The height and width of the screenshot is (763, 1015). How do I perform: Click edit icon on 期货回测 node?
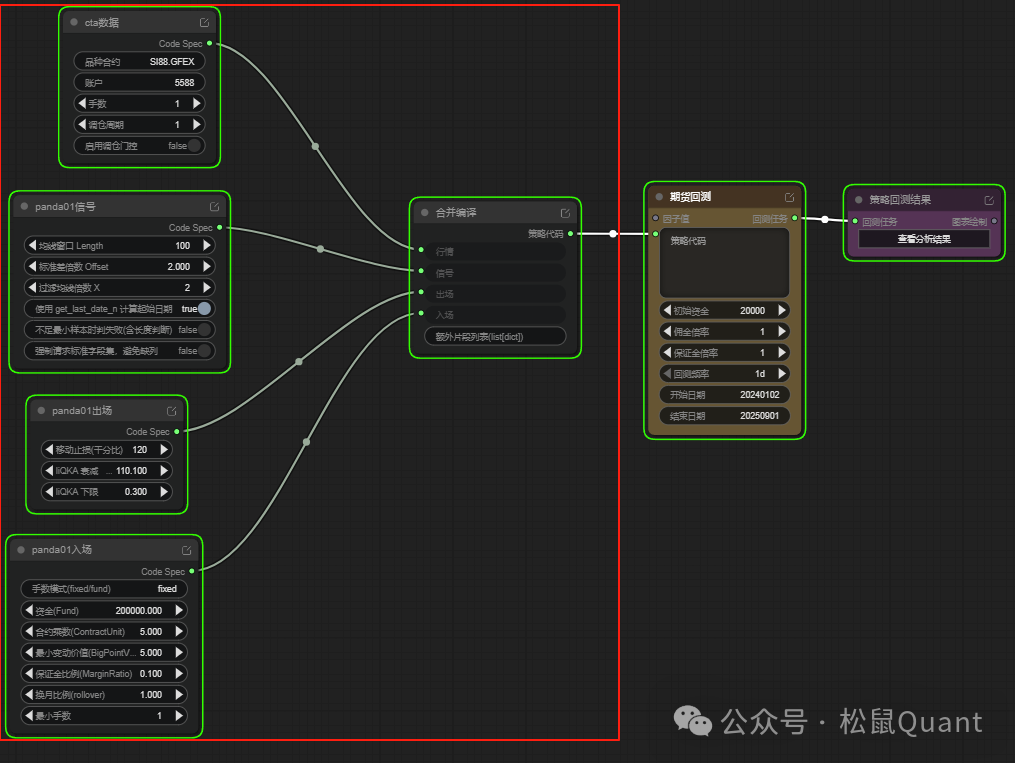tap(789, 197)
